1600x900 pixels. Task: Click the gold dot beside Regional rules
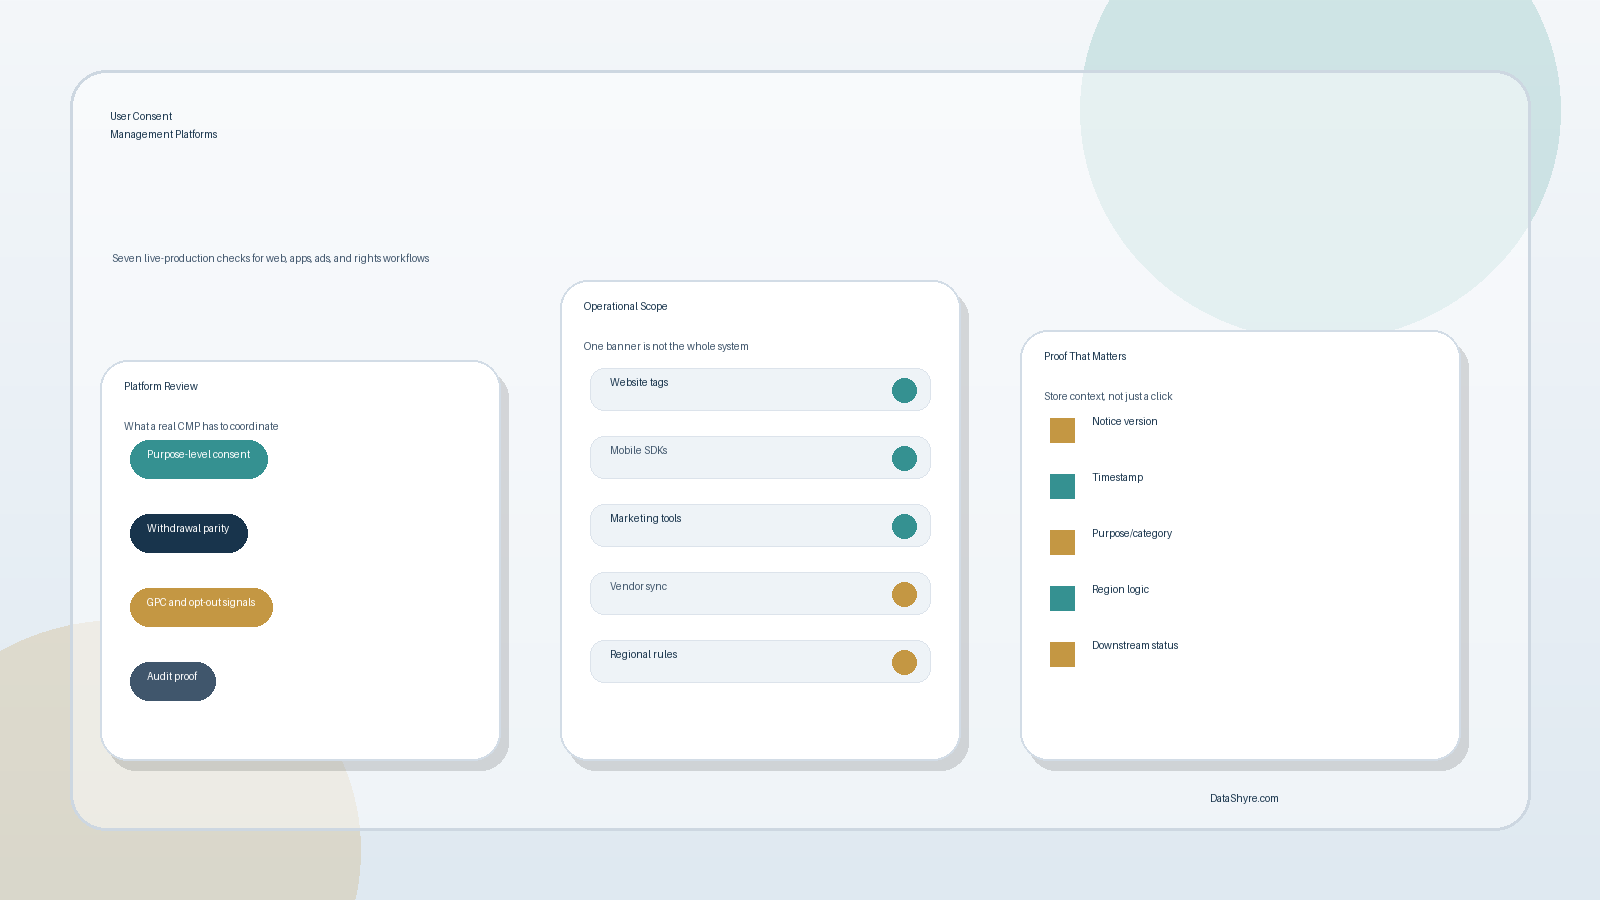click(904, 662)
